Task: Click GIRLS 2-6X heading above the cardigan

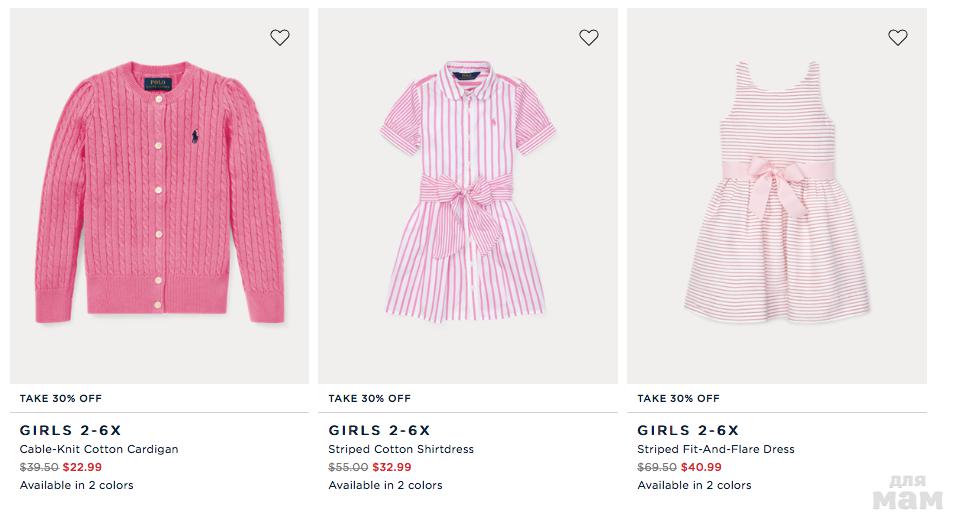Action: (x=70, y=431)
